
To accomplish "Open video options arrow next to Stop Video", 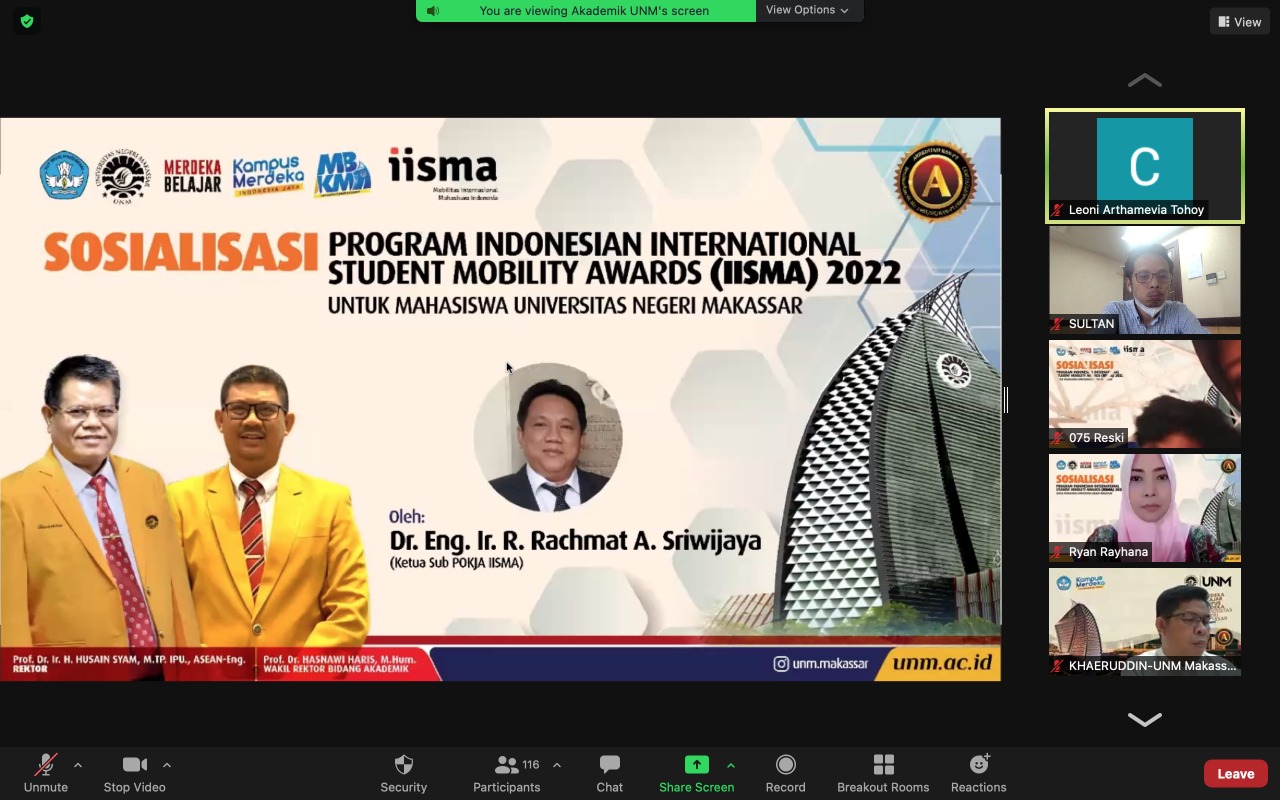I will point(167,766).
